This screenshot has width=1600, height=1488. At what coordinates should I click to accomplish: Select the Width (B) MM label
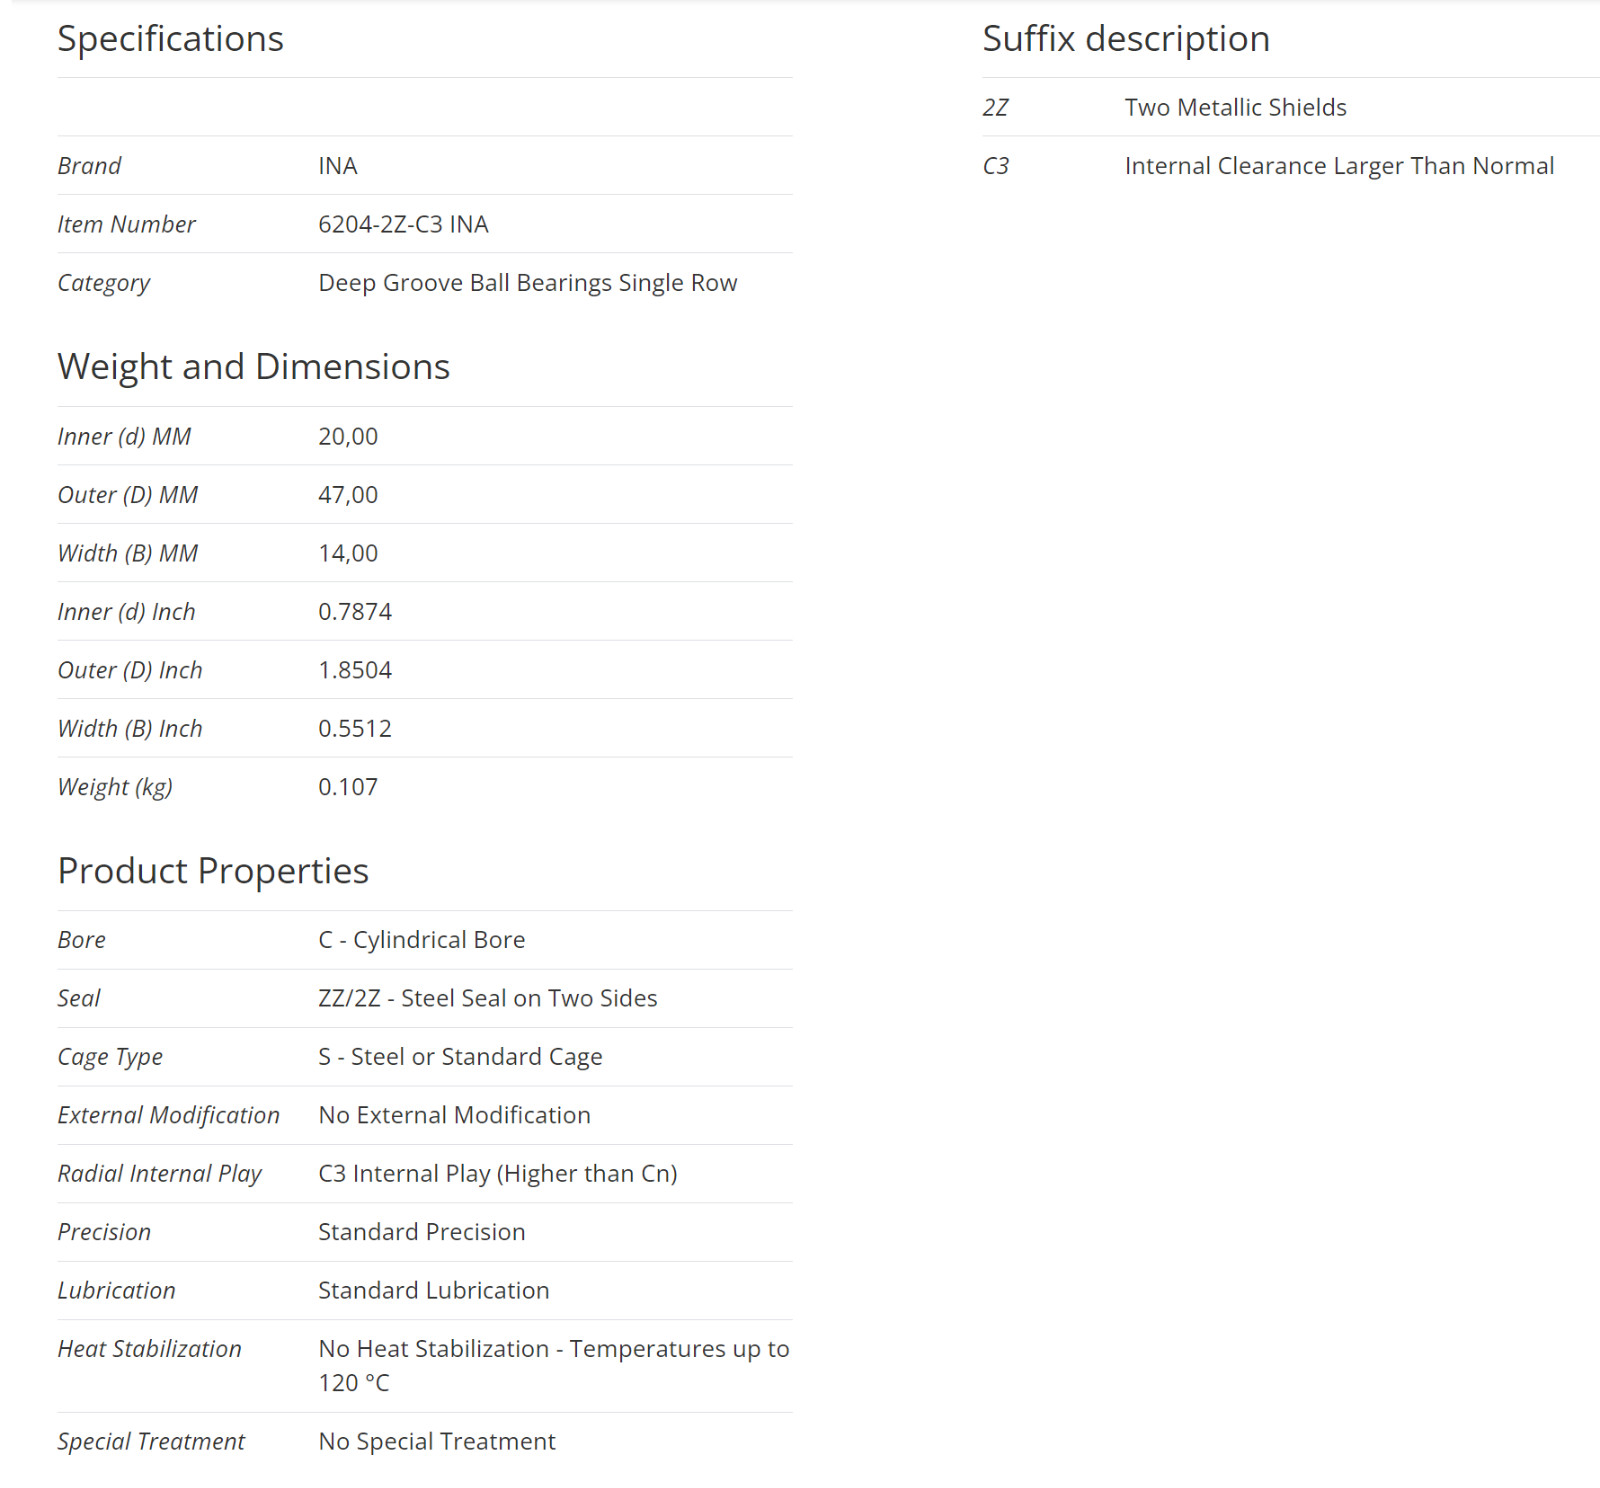point(128,553)
